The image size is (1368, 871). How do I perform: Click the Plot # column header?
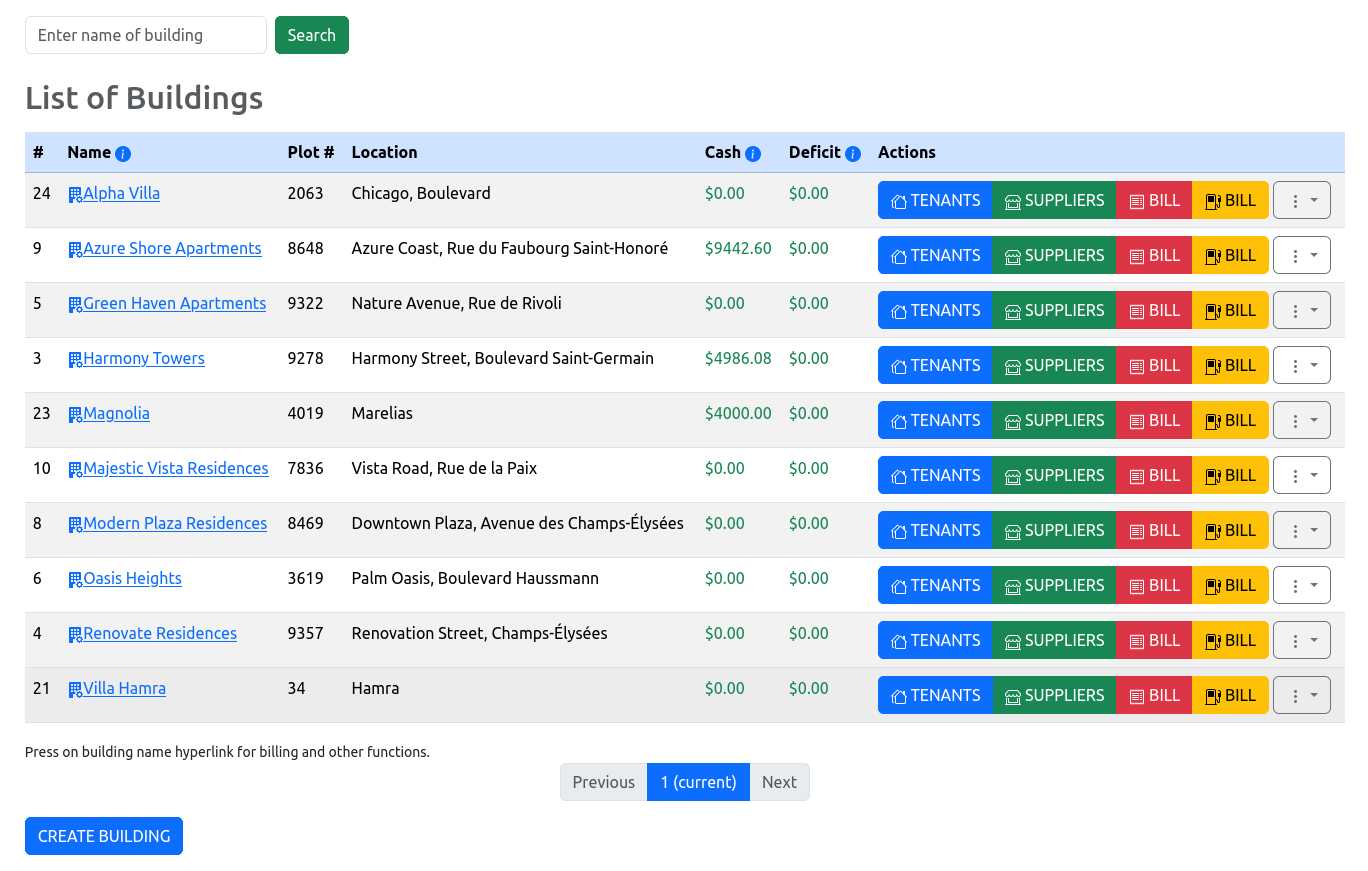point(311,152)
